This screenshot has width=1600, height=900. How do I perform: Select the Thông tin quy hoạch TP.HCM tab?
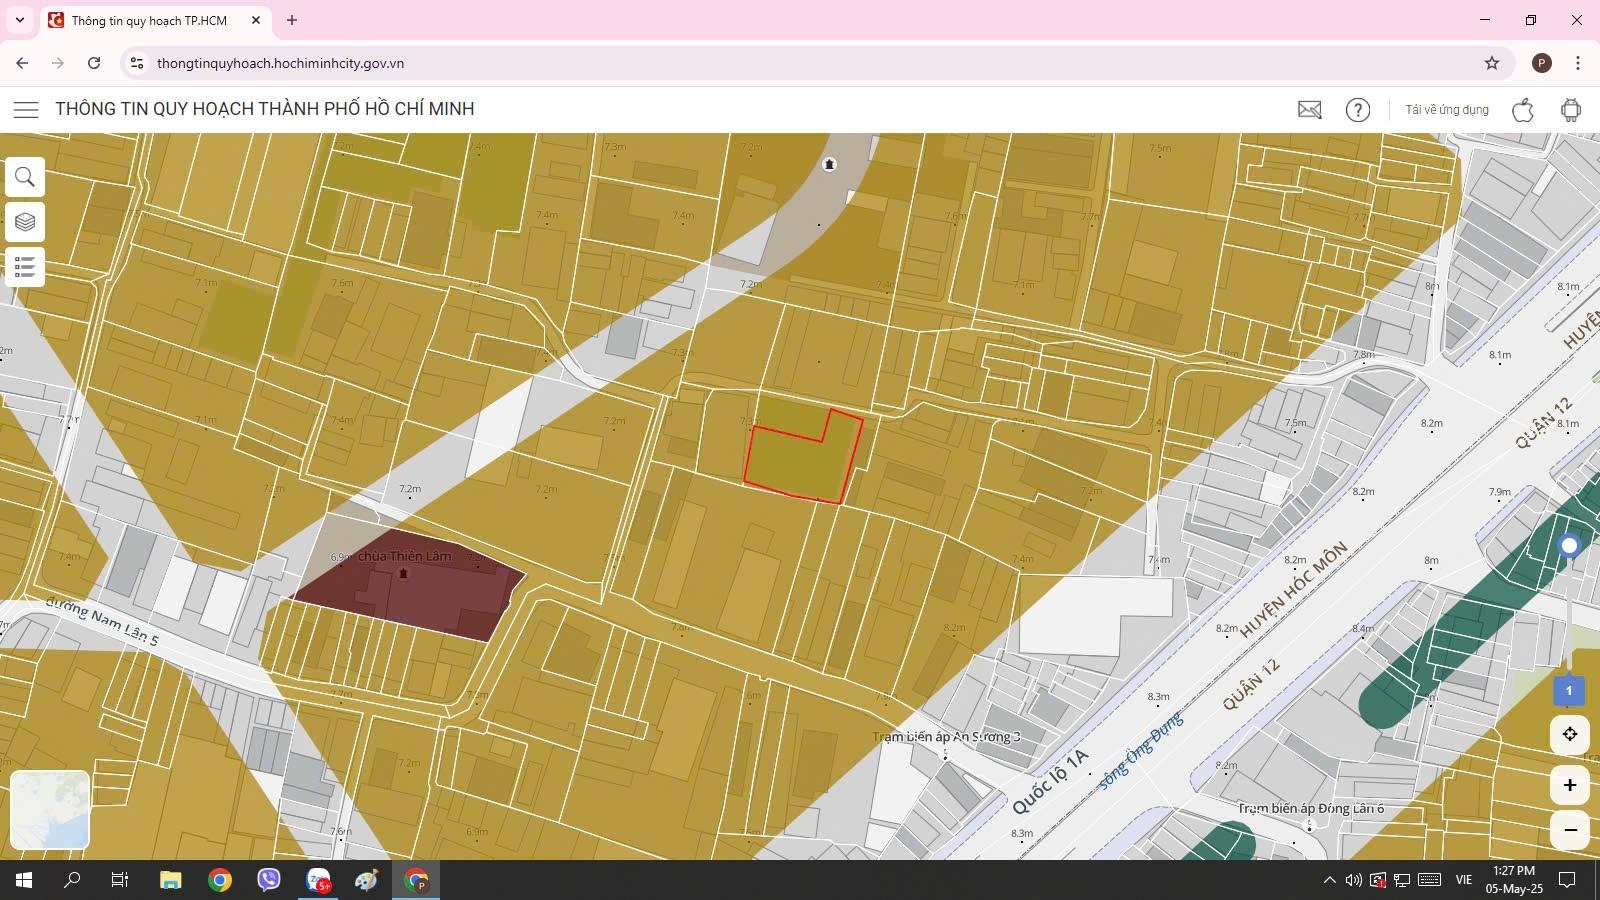(x=150, y=20)
